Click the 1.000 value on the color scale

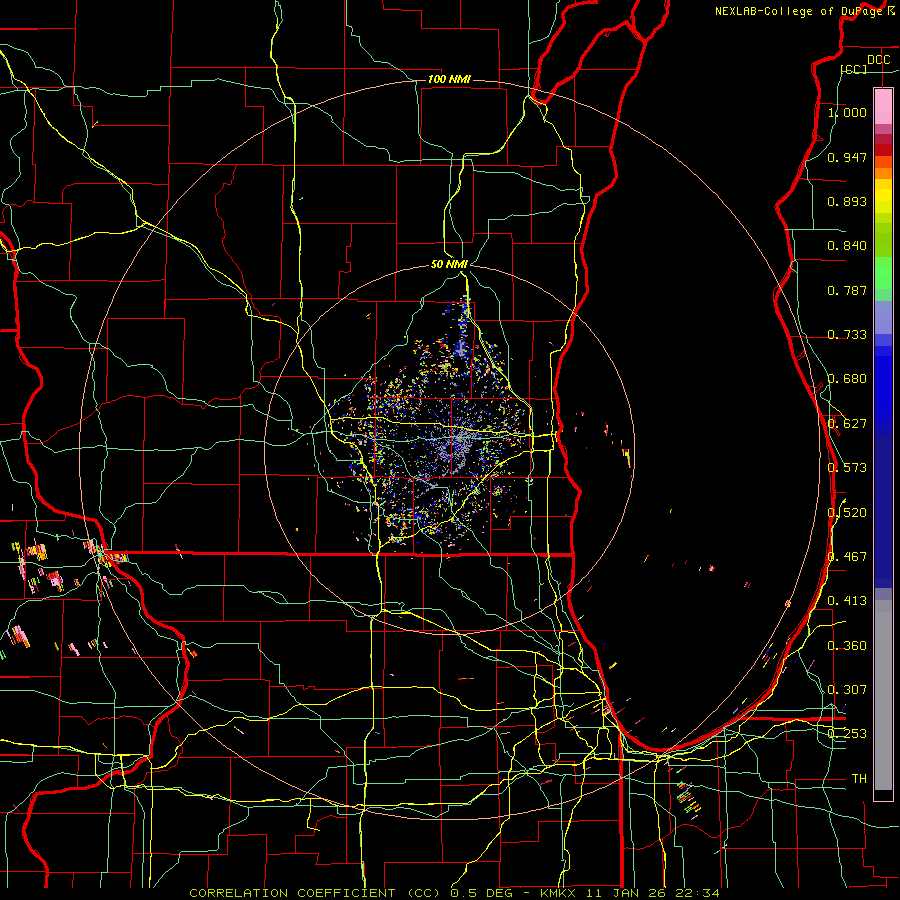pos(847,112)
